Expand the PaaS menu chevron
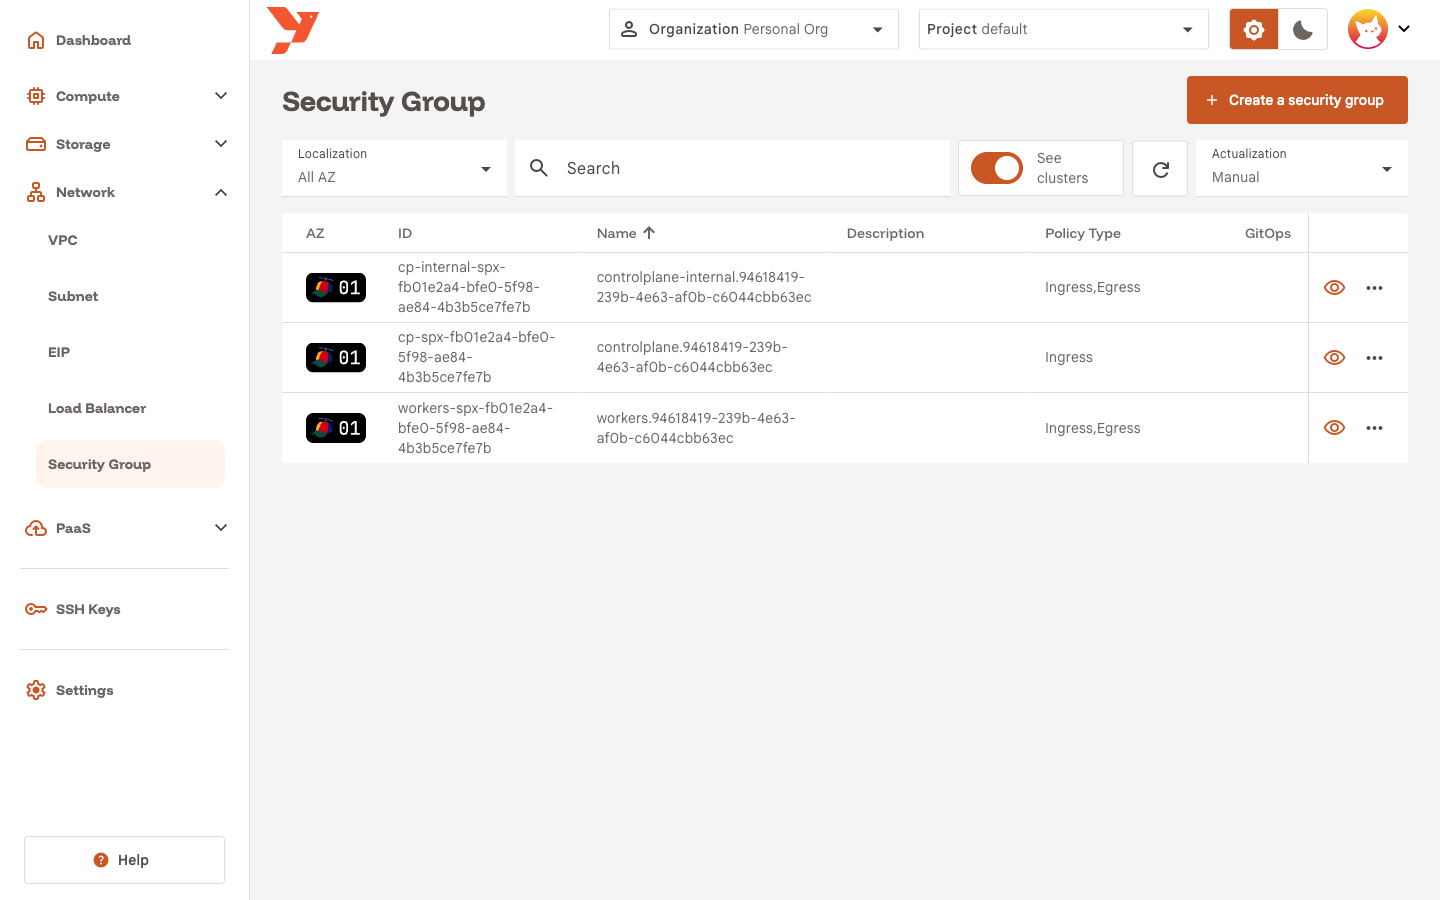This screenshot has width=1440, height=900. [221, 528]
